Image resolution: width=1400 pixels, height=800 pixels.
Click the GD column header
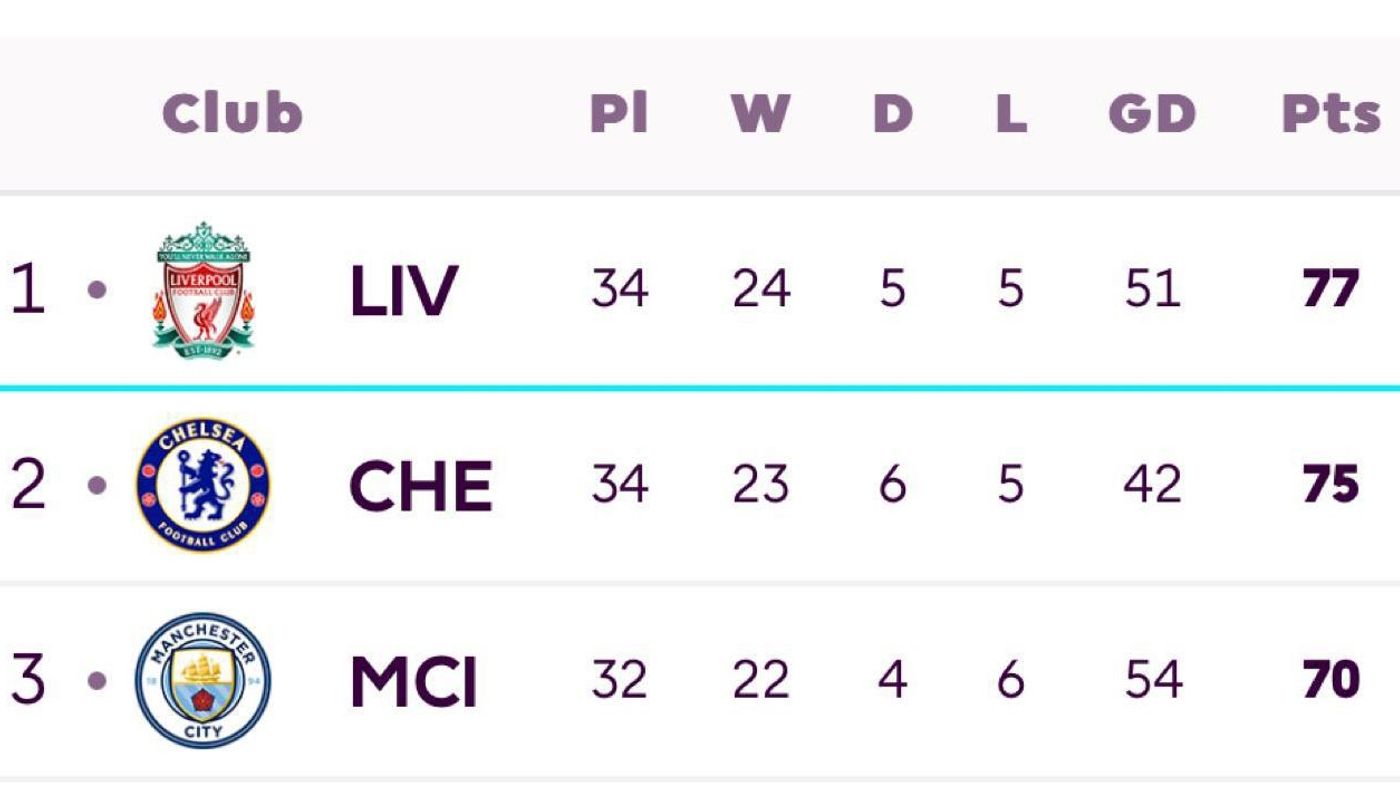click(x=1152, y=114)
